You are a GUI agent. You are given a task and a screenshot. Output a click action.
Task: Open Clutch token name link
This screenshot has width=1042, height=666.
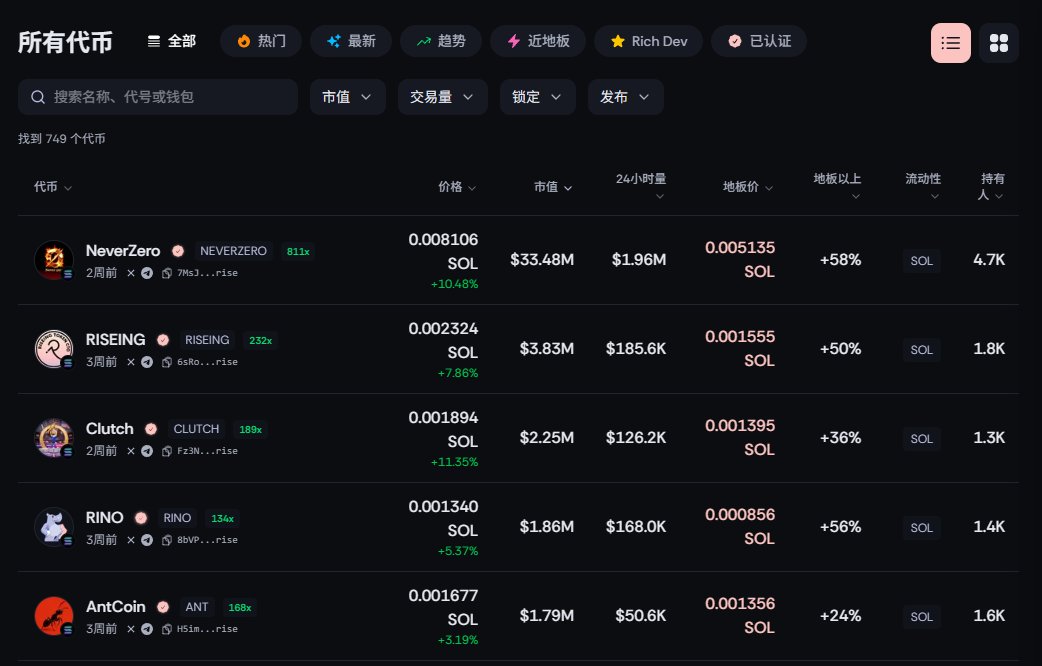(x=110, y=429)
